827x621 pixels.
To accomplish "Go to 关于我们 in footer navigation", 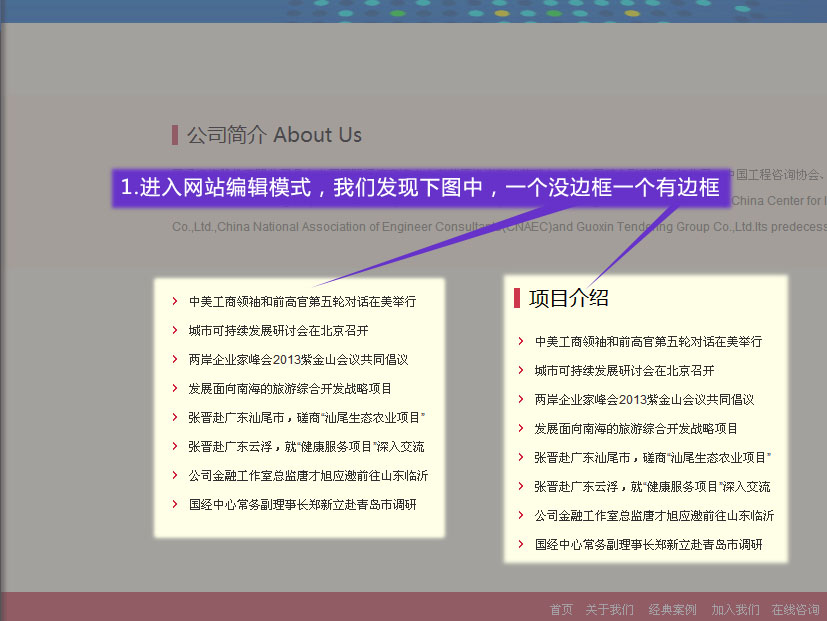I will (609, 609).
